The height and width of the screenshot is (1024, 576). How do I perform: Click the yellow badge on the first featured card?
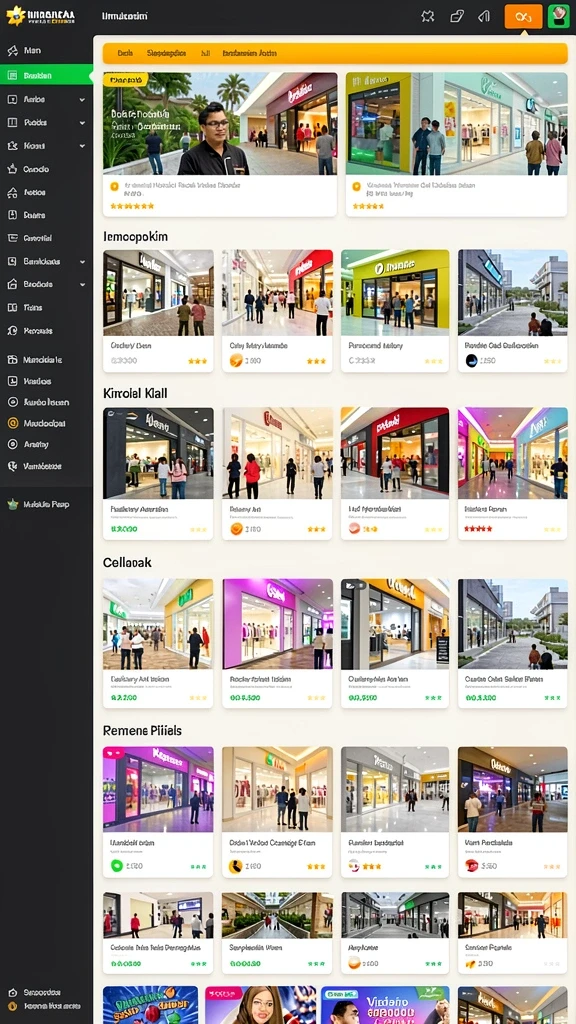click(126, 80)
